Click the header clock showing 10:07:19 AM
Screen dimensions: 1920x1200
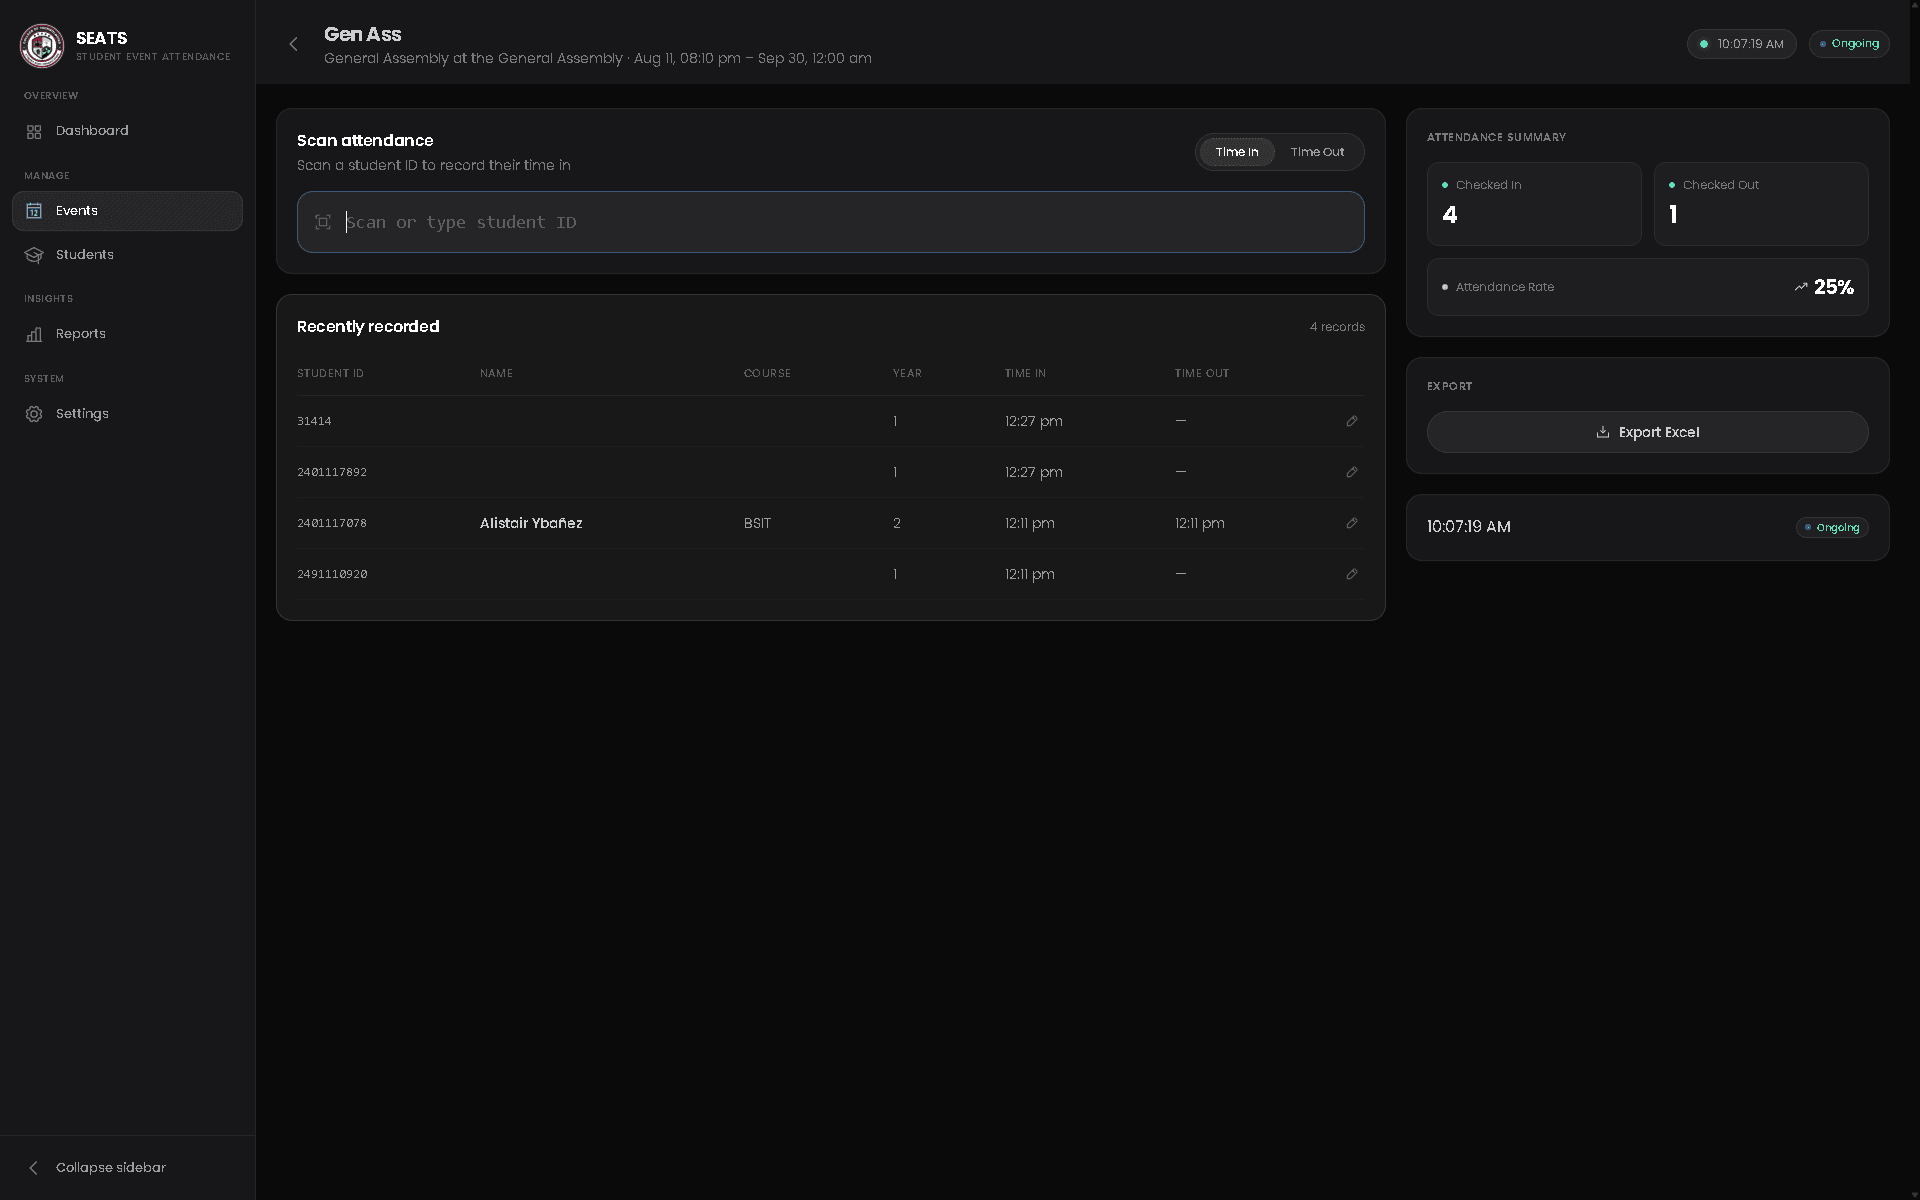point(1741,44)
